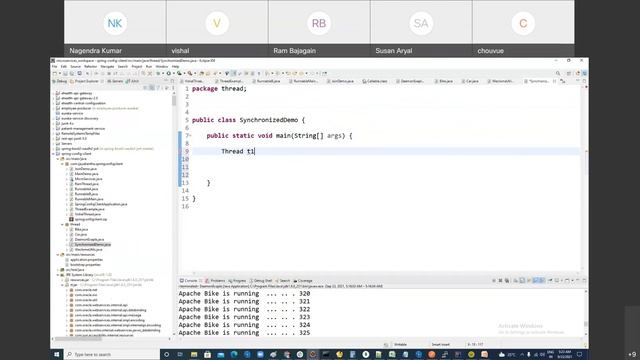This screenshot has width=640, height=360.
Task: Open the Bike.java editor tab
Action: click(444, 81)
